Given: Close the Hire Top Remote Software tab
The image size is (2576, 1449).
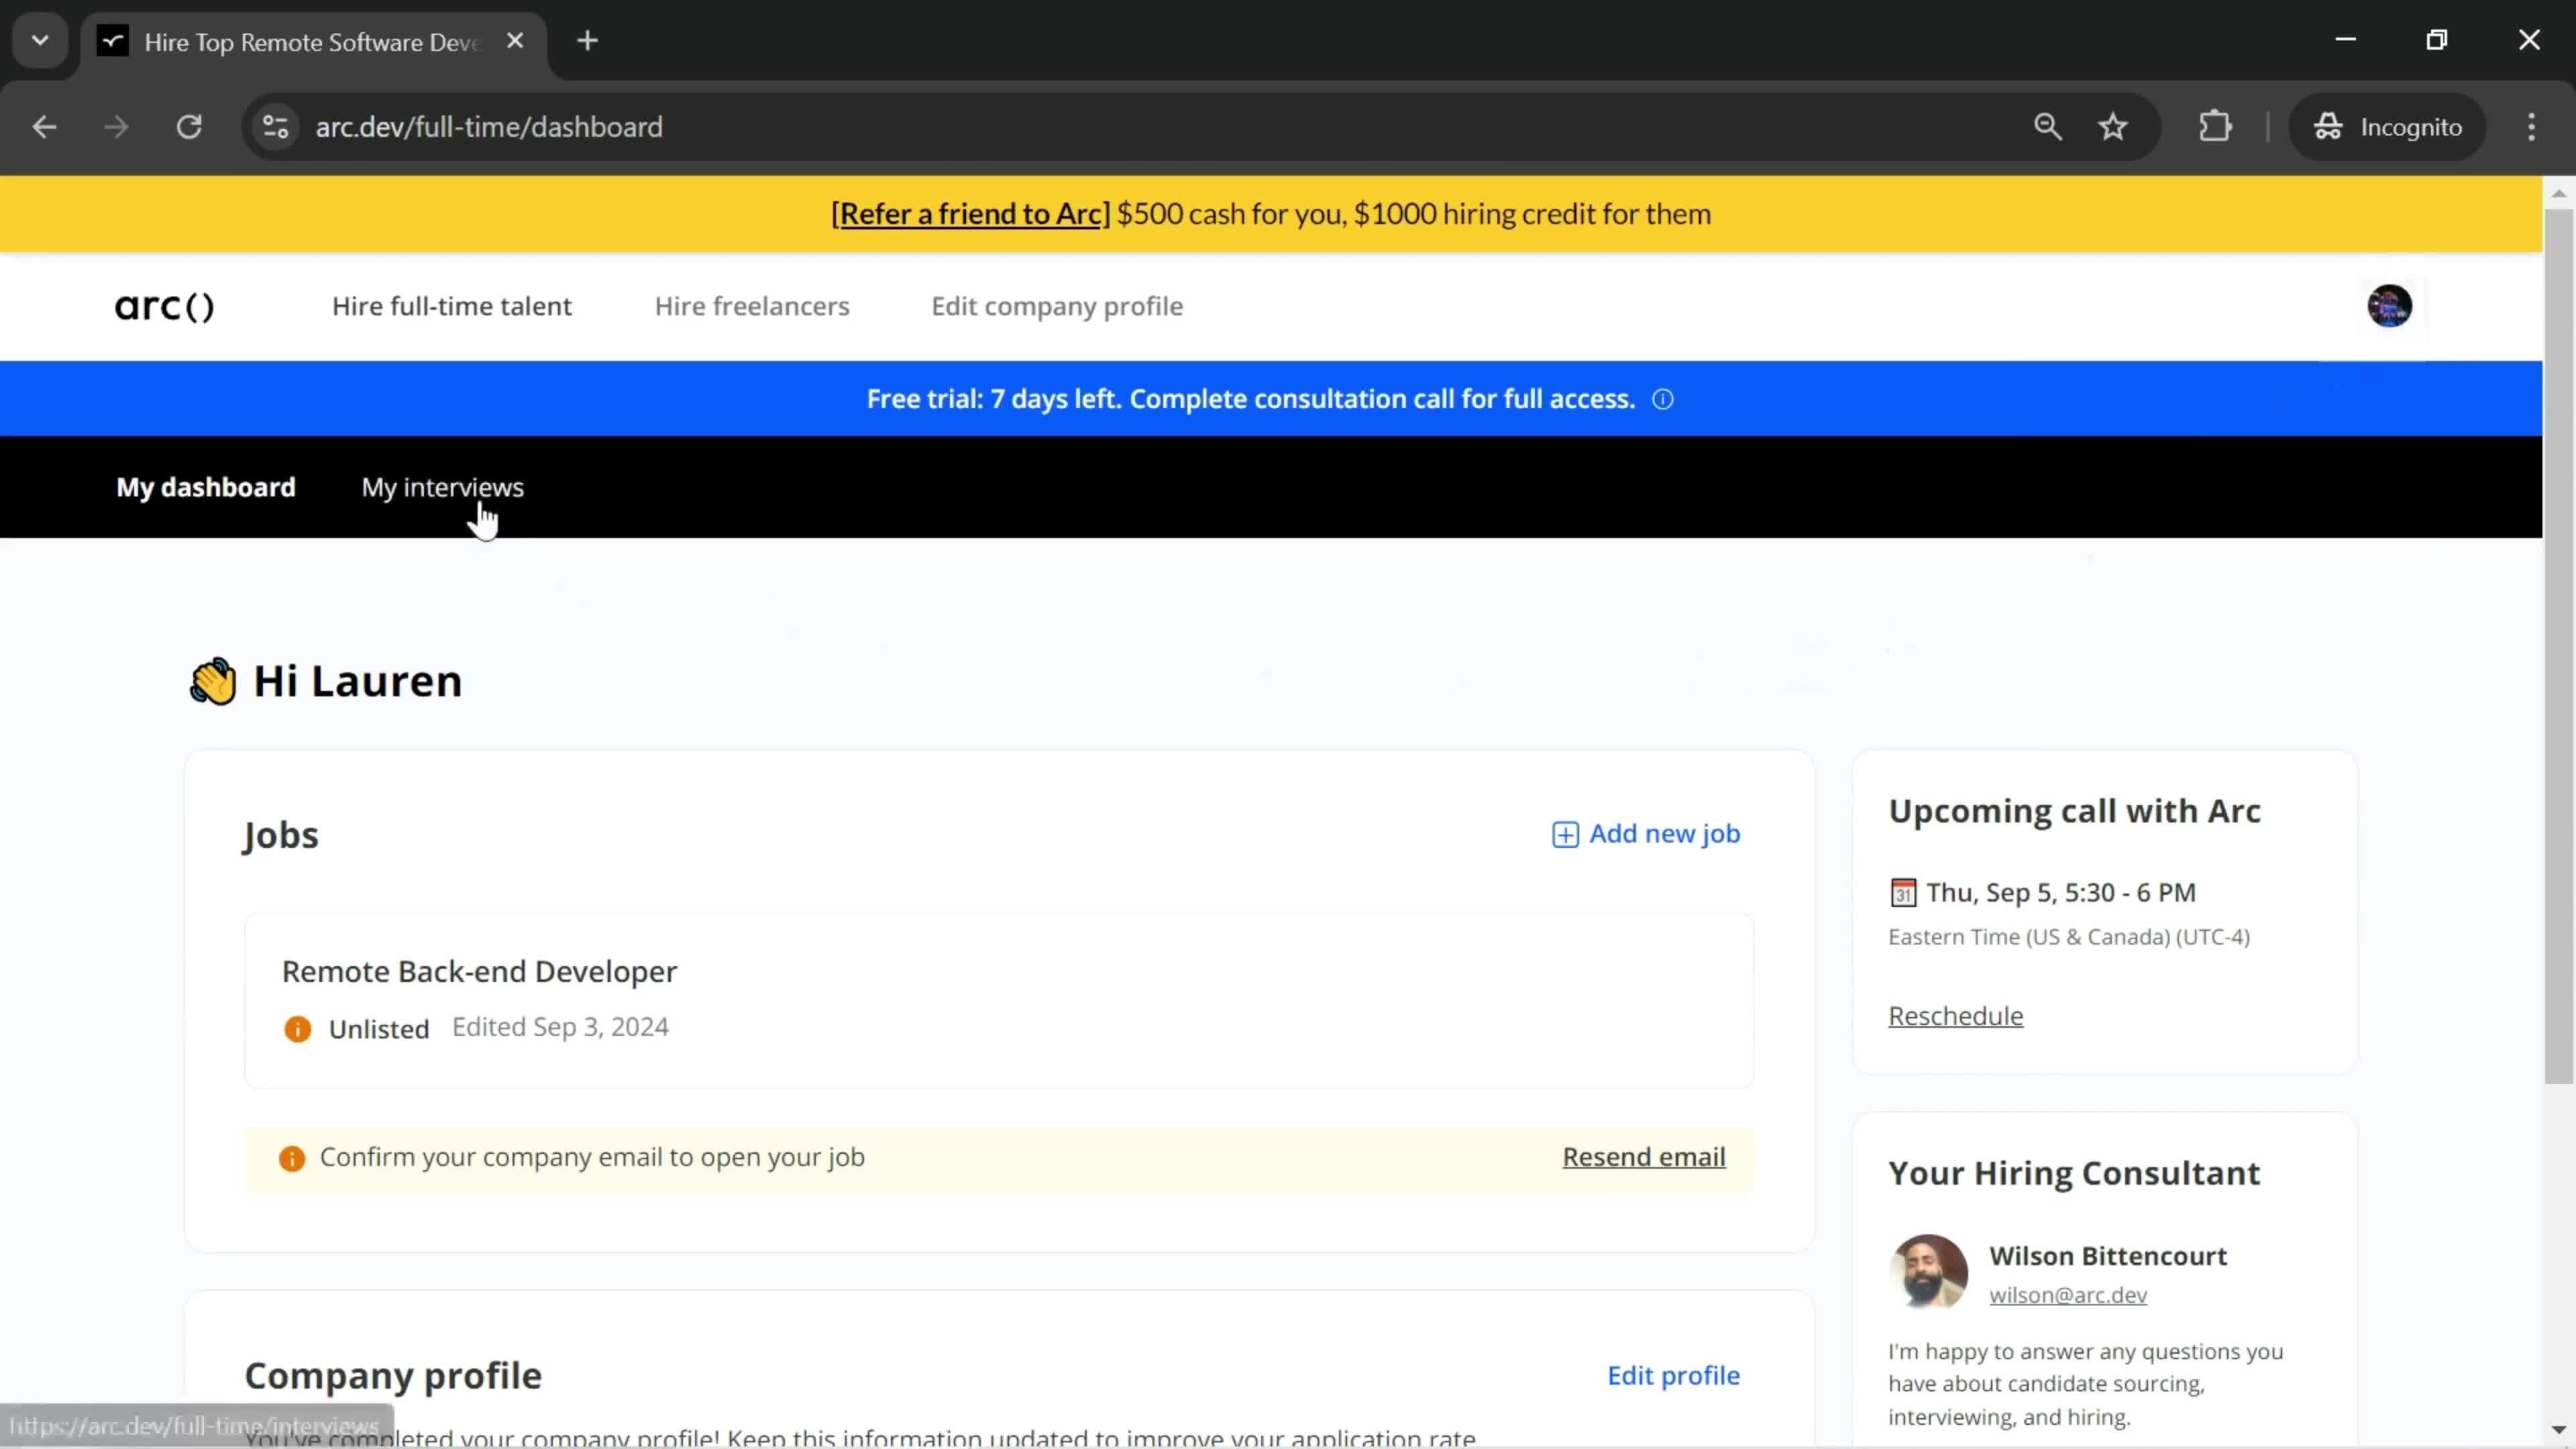Looking at the screenshot, I should 515,41.
